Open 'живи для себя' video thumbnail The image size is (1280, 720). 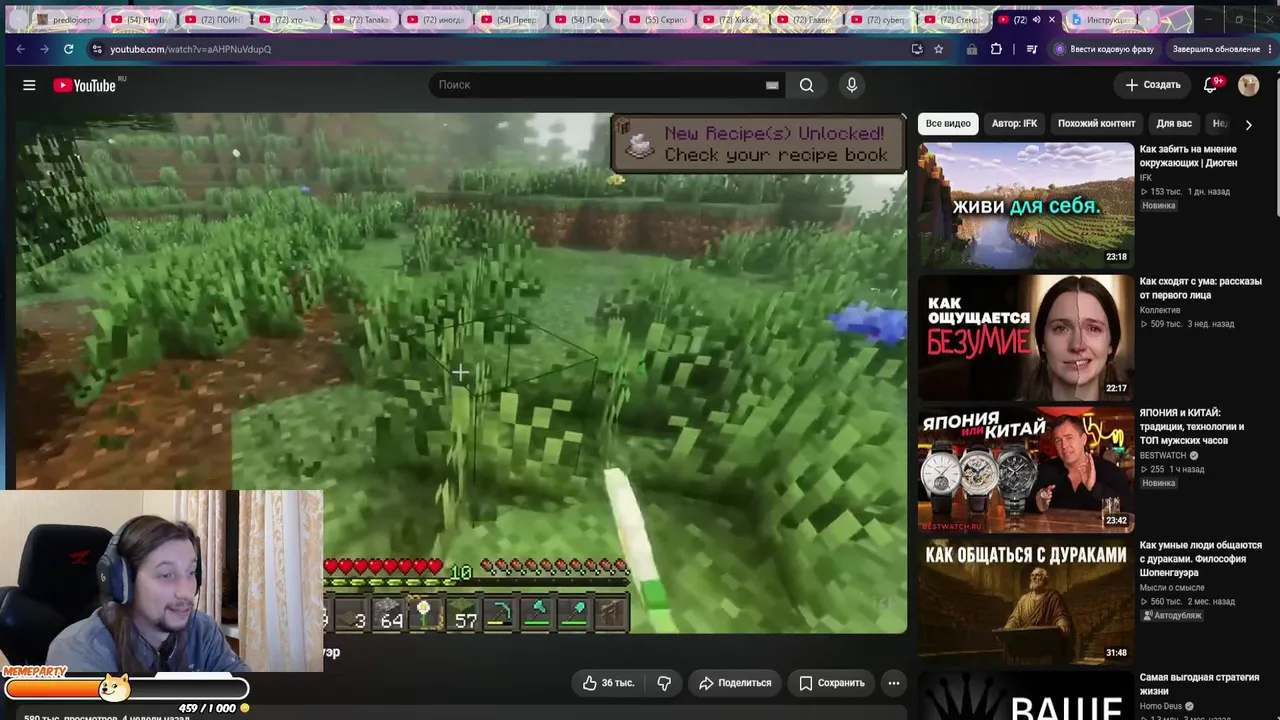tap(1026, 205)
